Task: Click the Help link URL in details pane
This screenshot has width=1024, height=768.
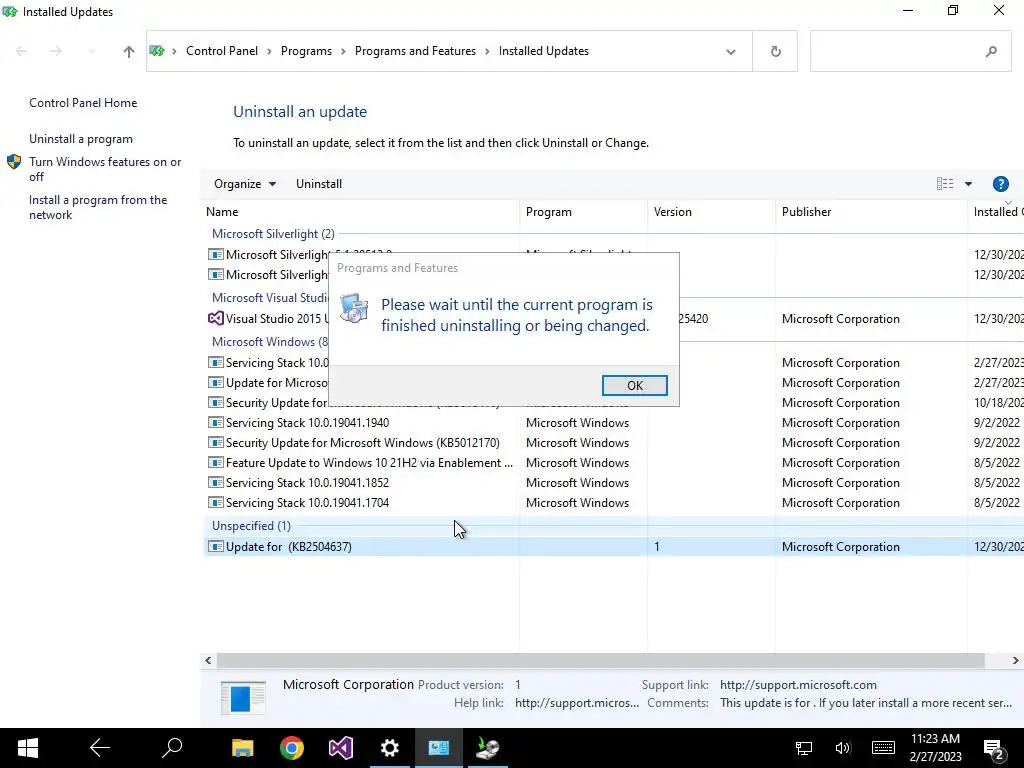Action: click(x=577, y=703)
